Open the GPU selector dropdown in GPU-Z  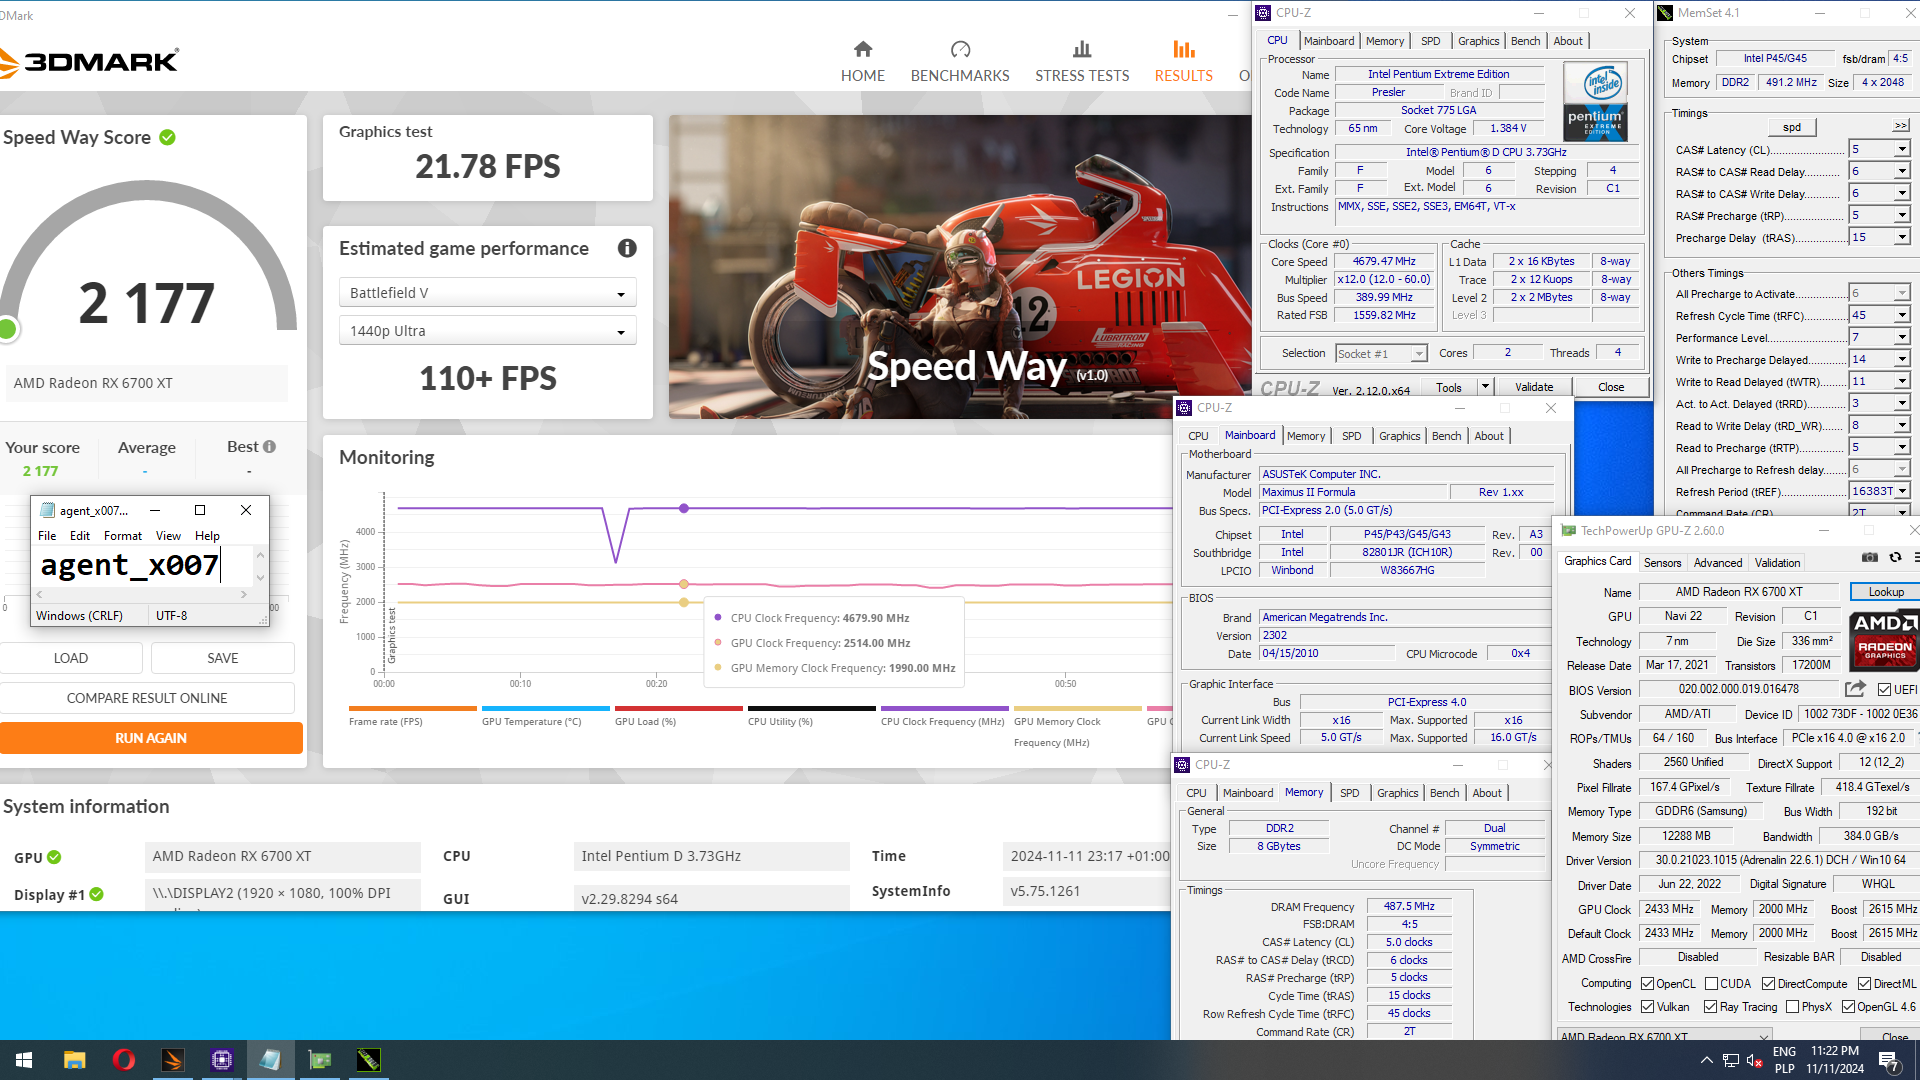[1665, 1035]
